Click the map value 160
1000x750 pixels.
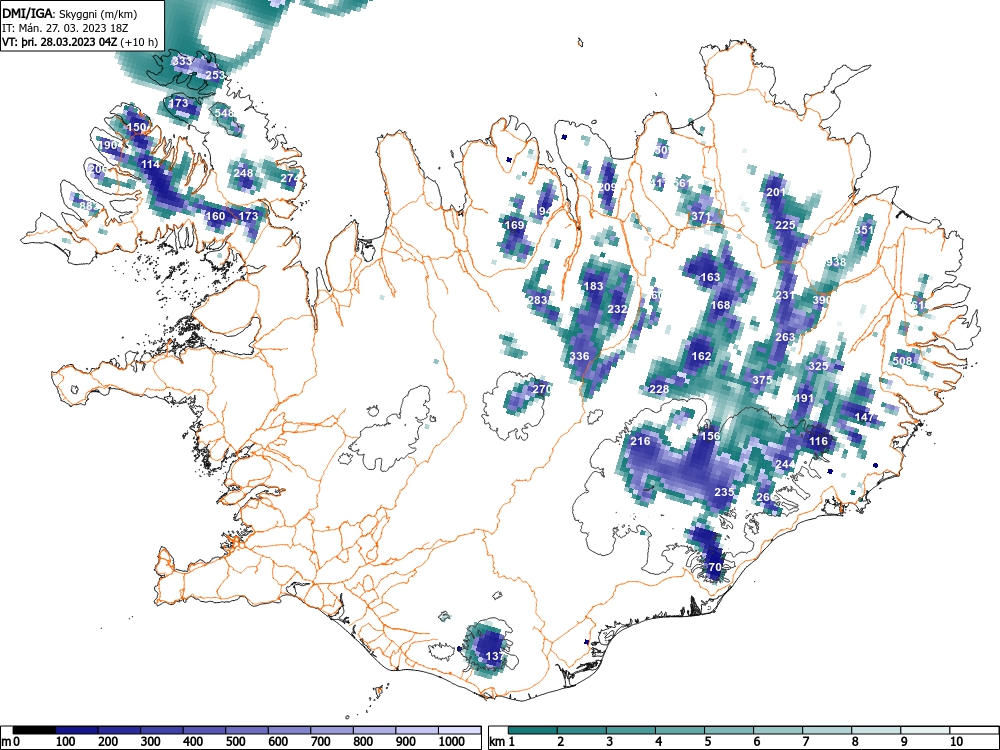coord(216,216)
